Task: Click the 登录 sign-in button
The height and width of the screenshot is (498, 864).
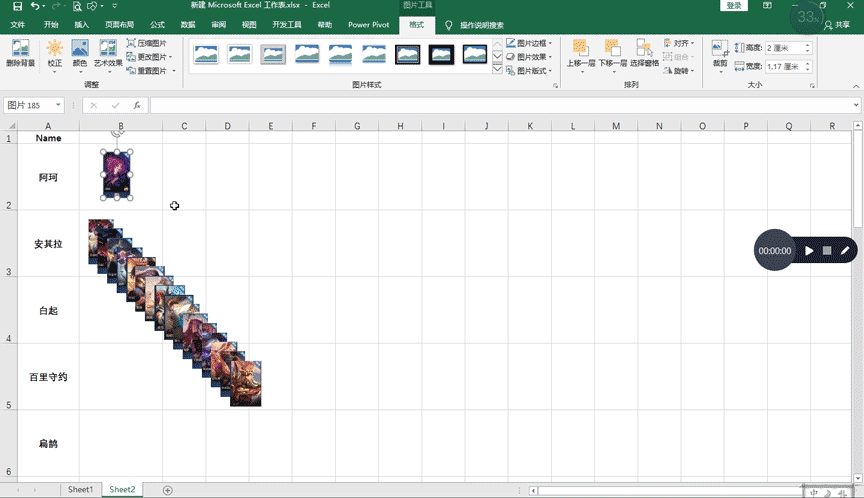Action: (734, 6)
